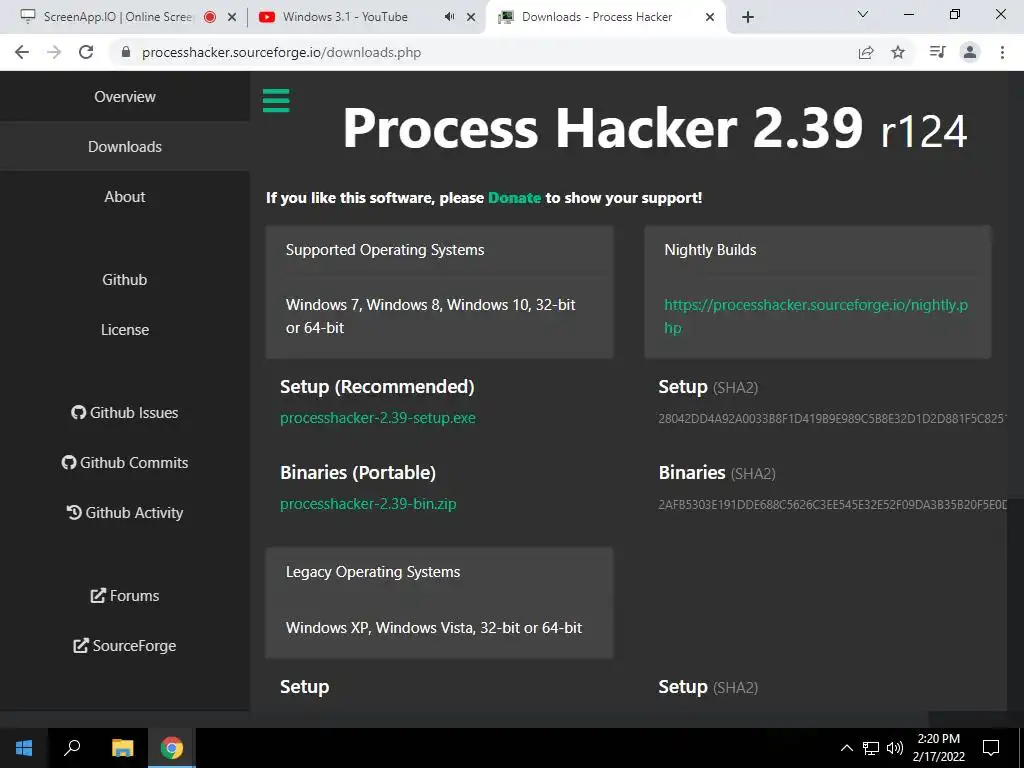Open the License sidebar link
The width and height of the screenshot is (1024, 768).
click(125, 330)
